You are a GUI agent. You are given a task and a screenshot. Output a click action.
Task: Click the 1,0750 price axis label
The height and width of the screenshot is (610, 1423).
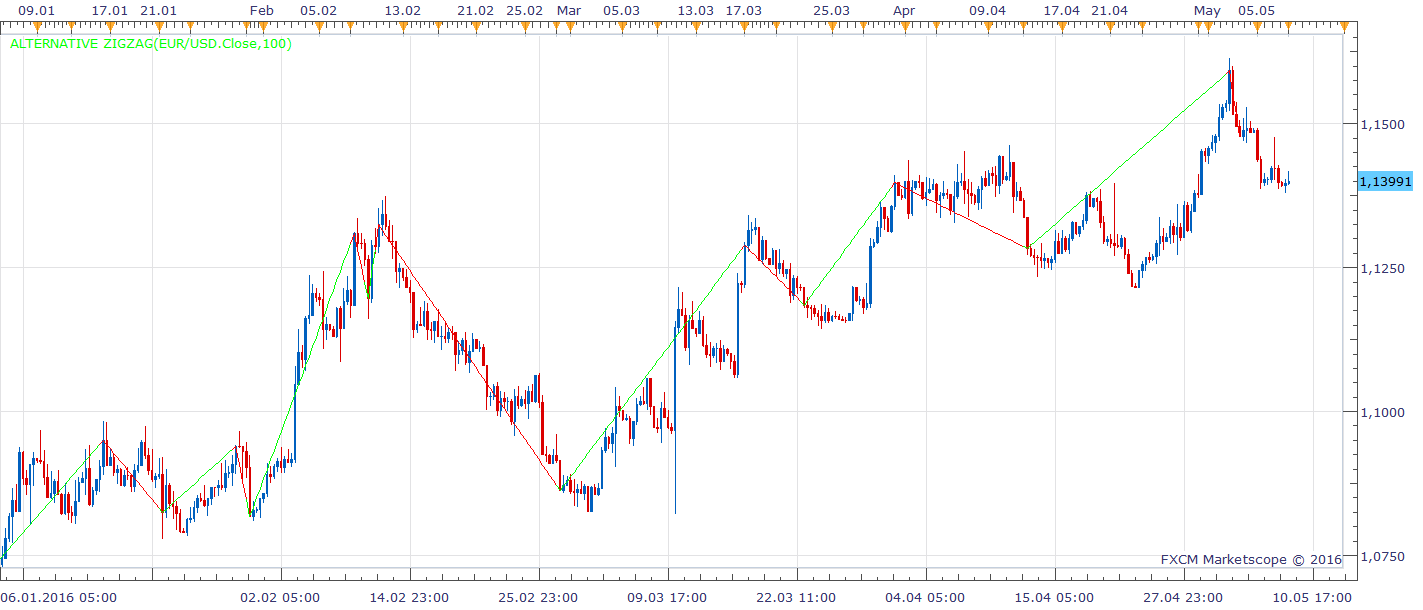point(1385,556)
